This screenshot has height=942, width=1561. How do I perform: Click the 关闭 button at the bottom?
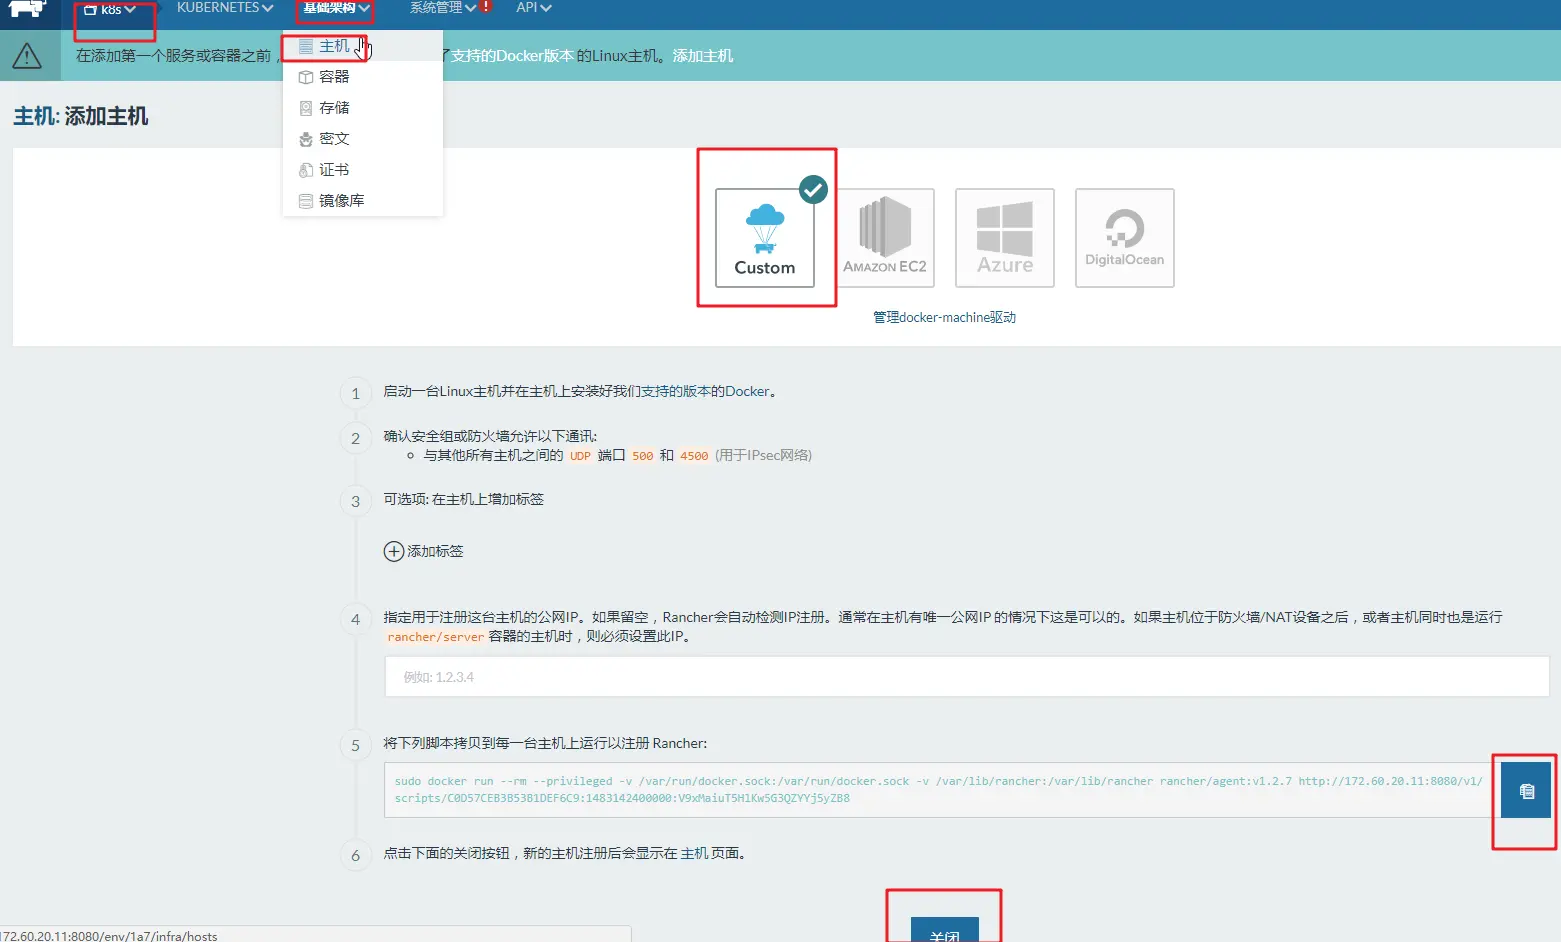pyautogui.click(x=944, y=930)
